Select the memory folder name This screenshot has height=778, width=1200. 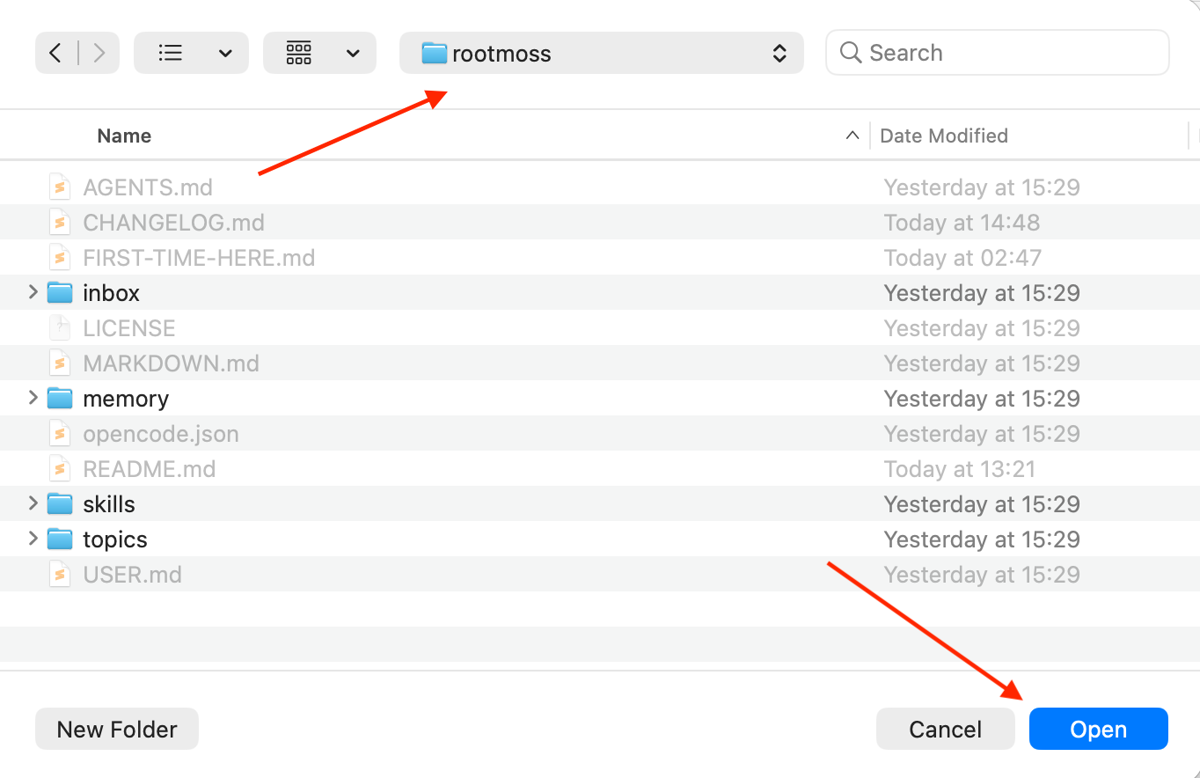(x=126, y=398)
